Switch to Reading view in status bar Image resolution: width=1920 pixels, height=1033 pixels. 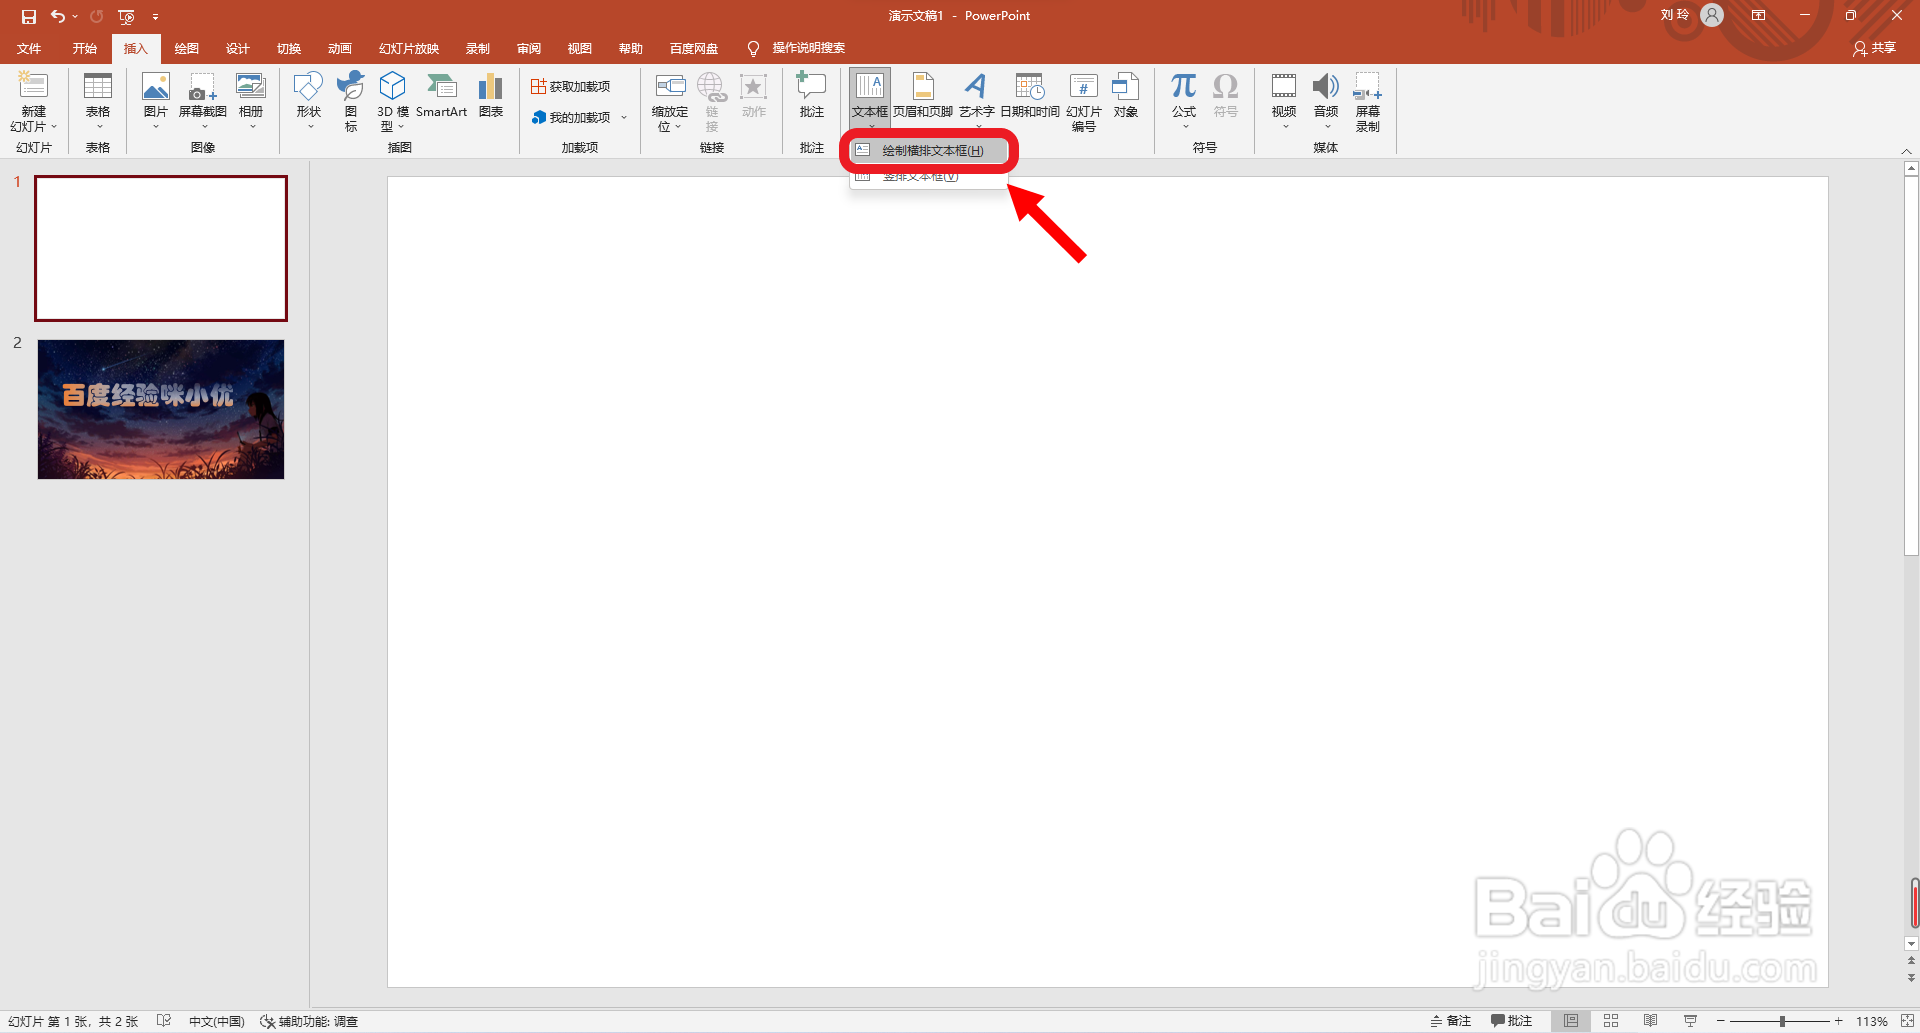pyautogui.click(x=1650, y=1021)
